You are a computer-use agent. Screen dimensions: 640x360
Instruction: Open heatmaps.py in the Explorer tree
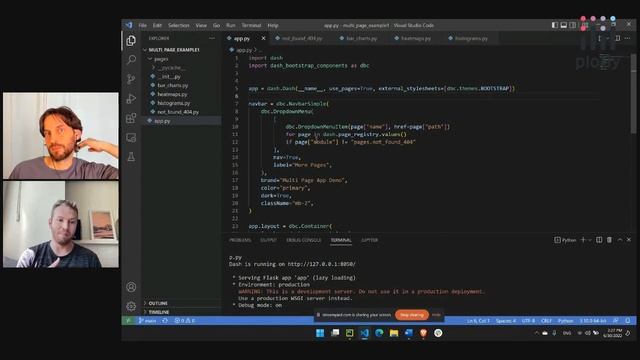172,94
